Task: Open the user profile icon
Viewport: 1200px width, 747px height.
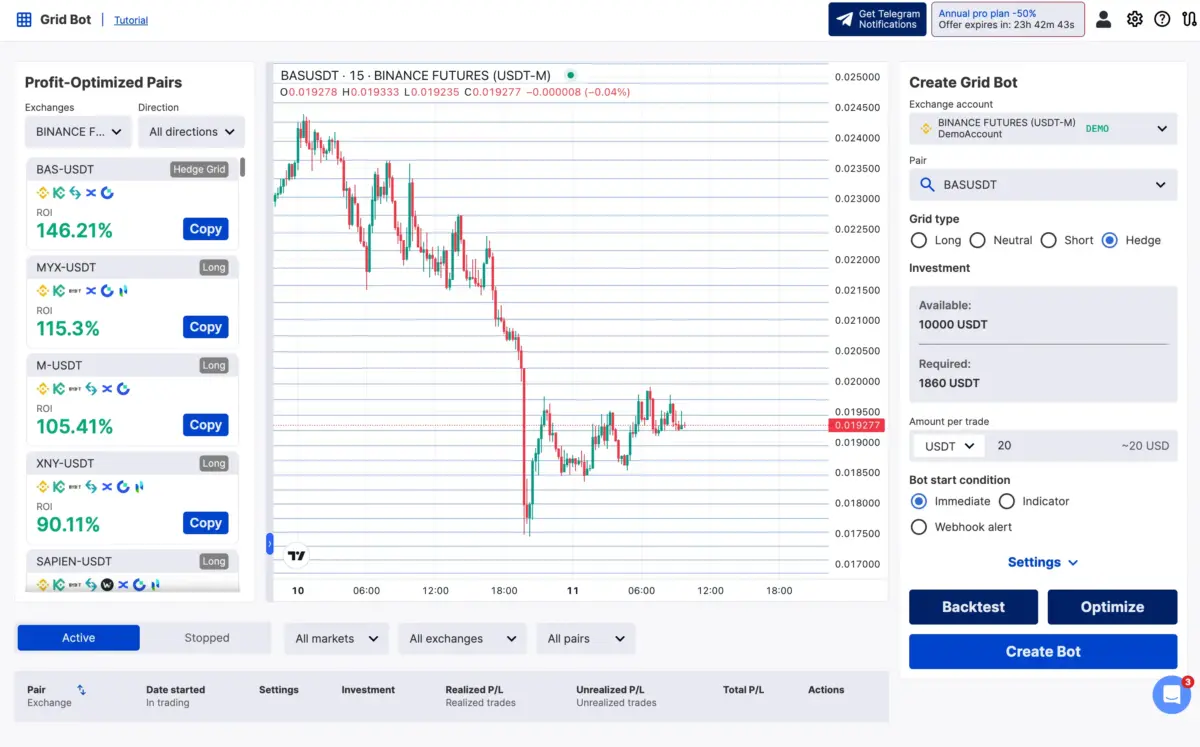Action: tap(1103, 19)
